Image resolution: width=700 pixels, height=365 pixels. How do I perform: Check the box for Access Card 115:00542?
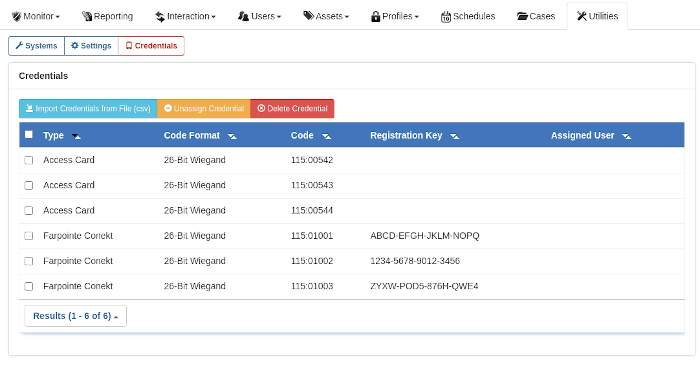pyautogui.click(x=29, y=160)
